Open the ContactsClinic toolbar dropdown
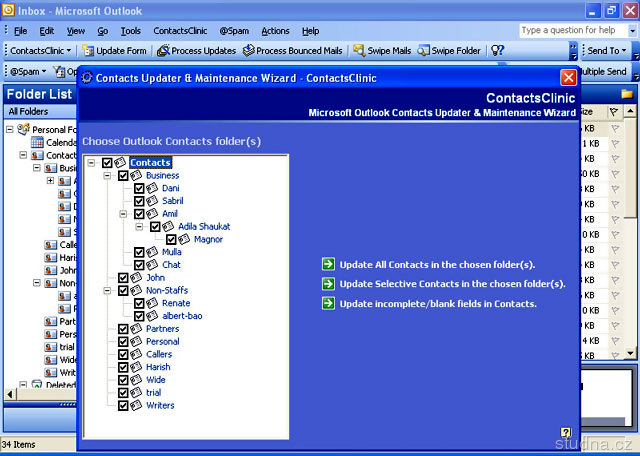The height and width of the screenshot is (456, 640). point(40,50)
